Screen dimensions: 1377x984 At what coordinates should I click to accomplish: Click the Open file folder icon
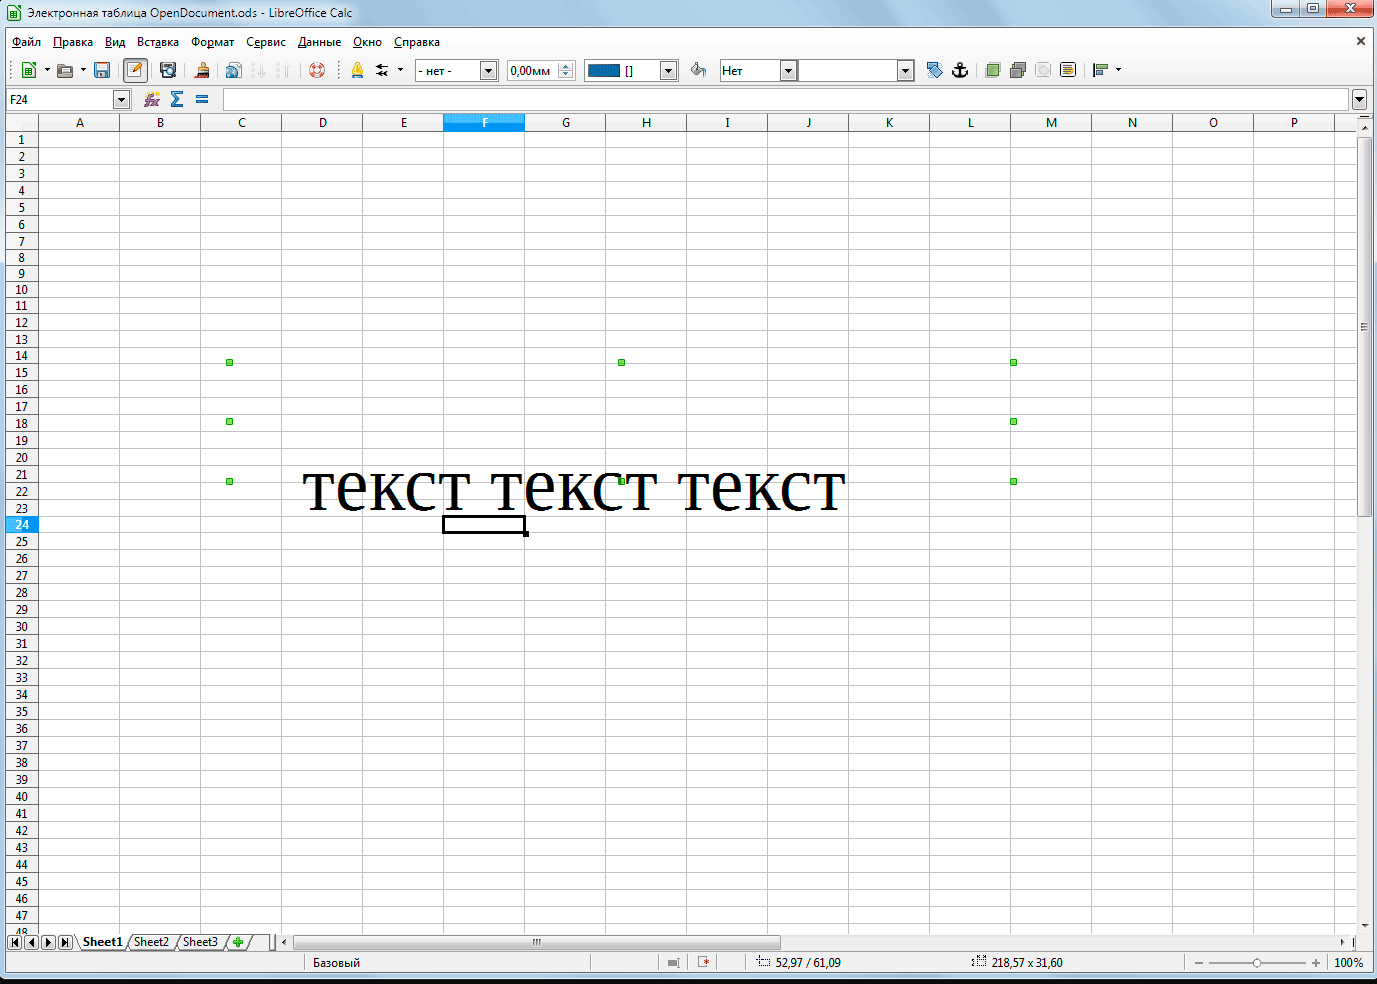click(65, 70)
